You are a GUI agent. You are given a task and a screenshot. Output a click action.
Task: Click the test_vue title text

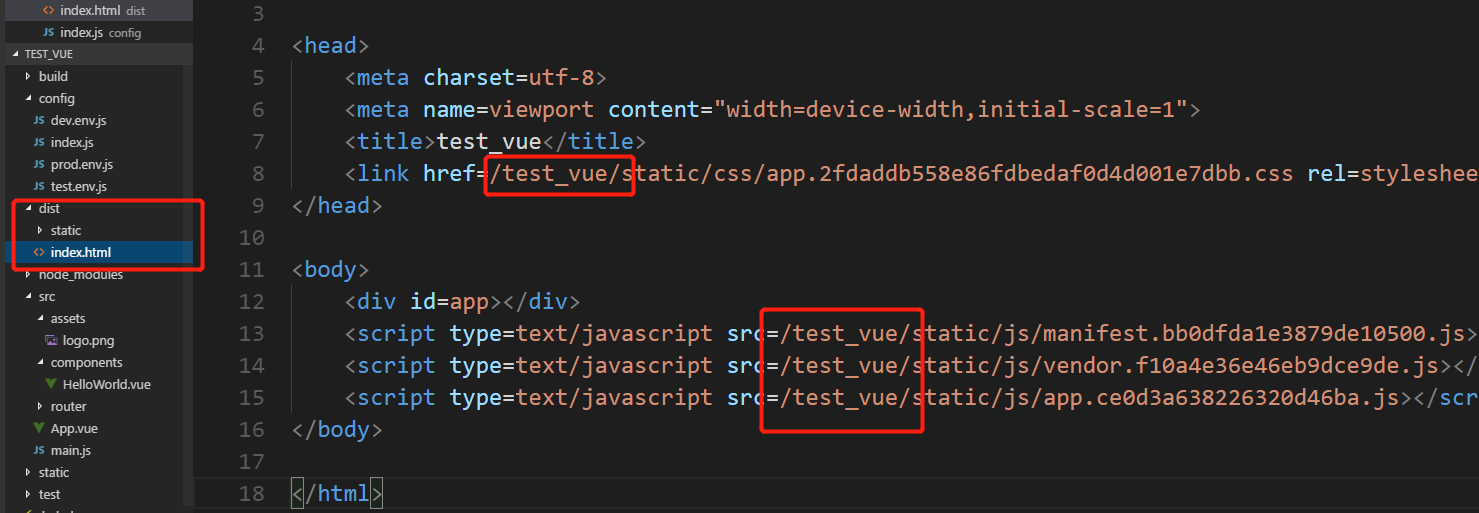[x=488, y=141]
